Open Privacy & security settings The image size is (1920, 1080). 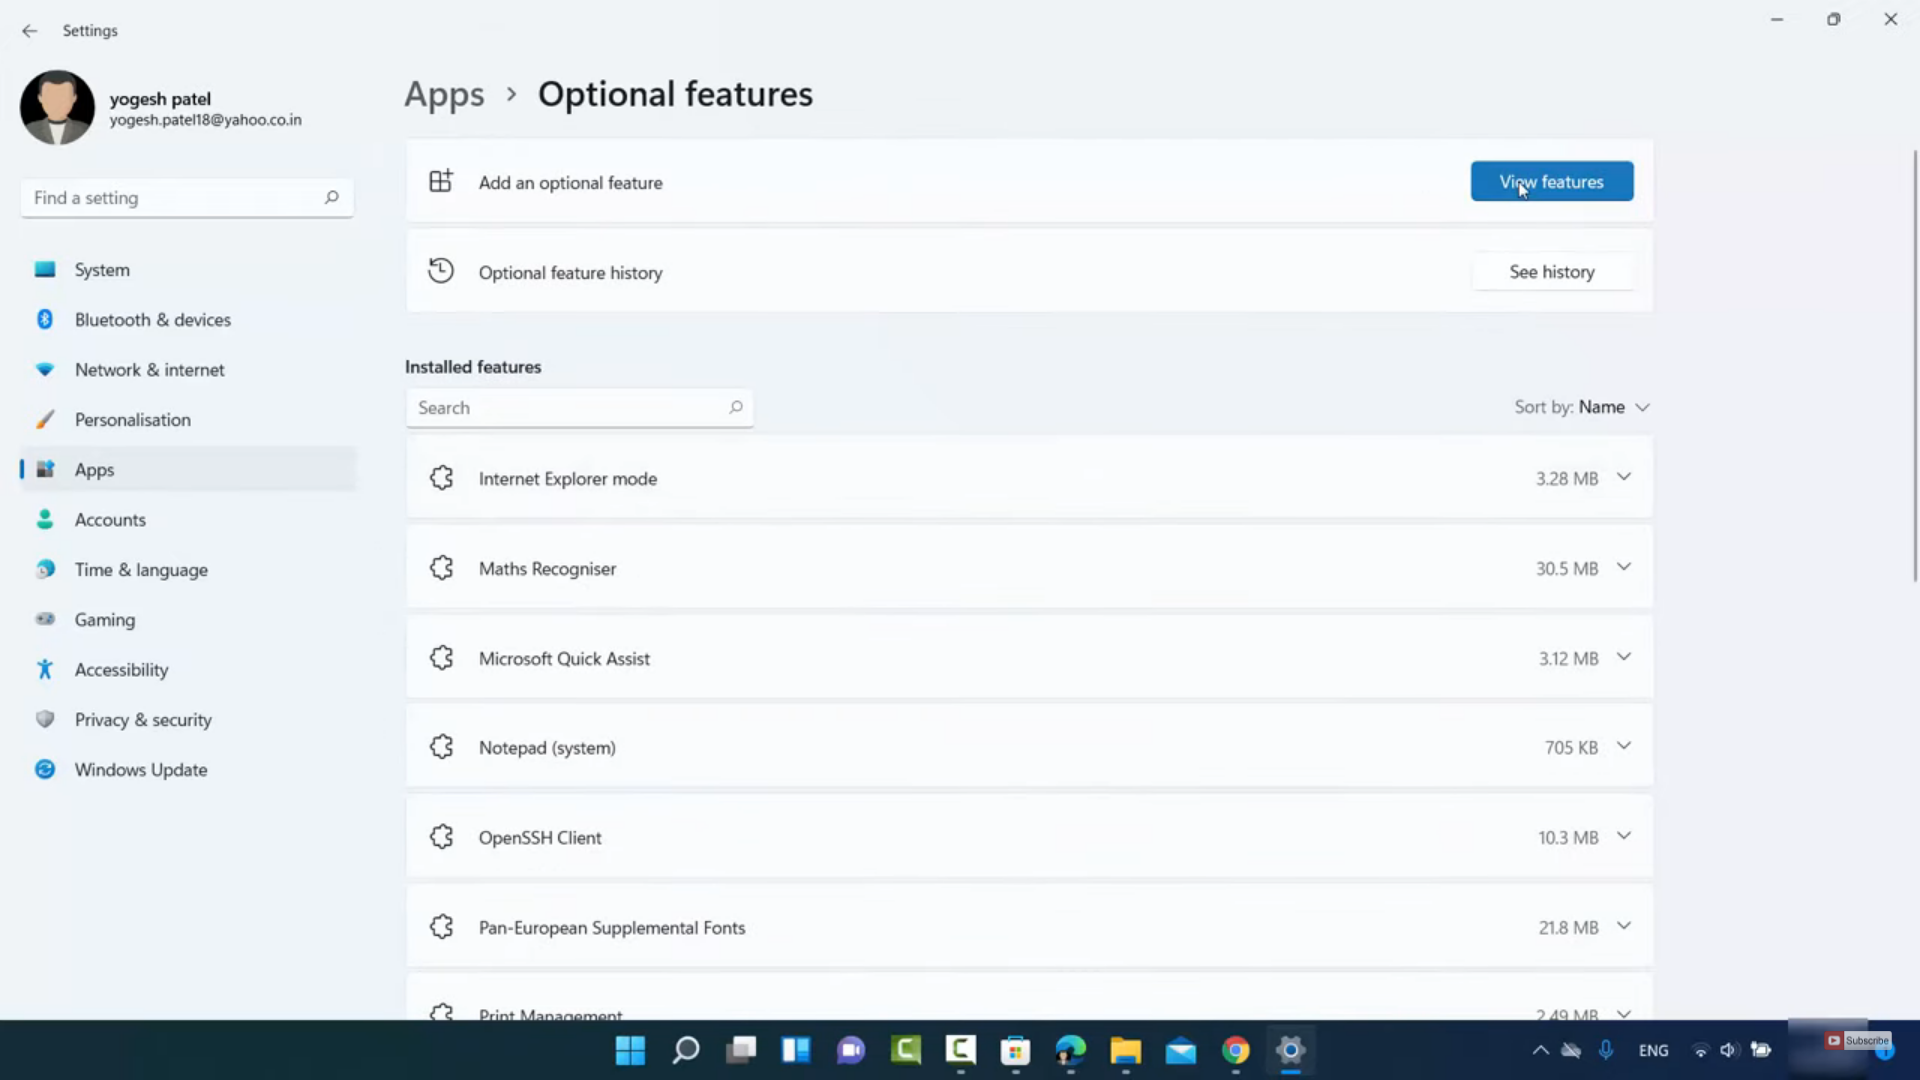(x=188, y=720)
